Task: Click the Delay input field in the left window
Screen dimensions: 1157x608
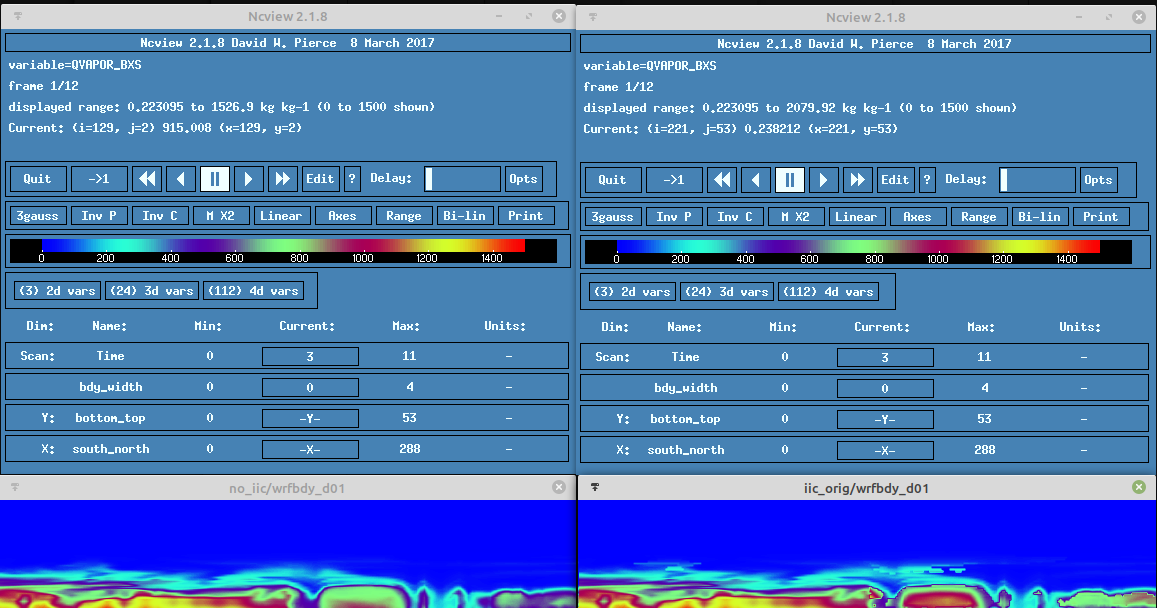Action: tap(464, 179)
